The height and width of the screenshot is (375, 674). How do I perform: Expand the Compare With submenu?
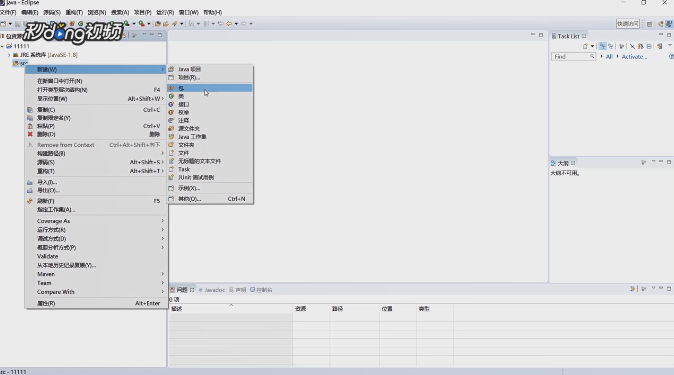(96, 292)
